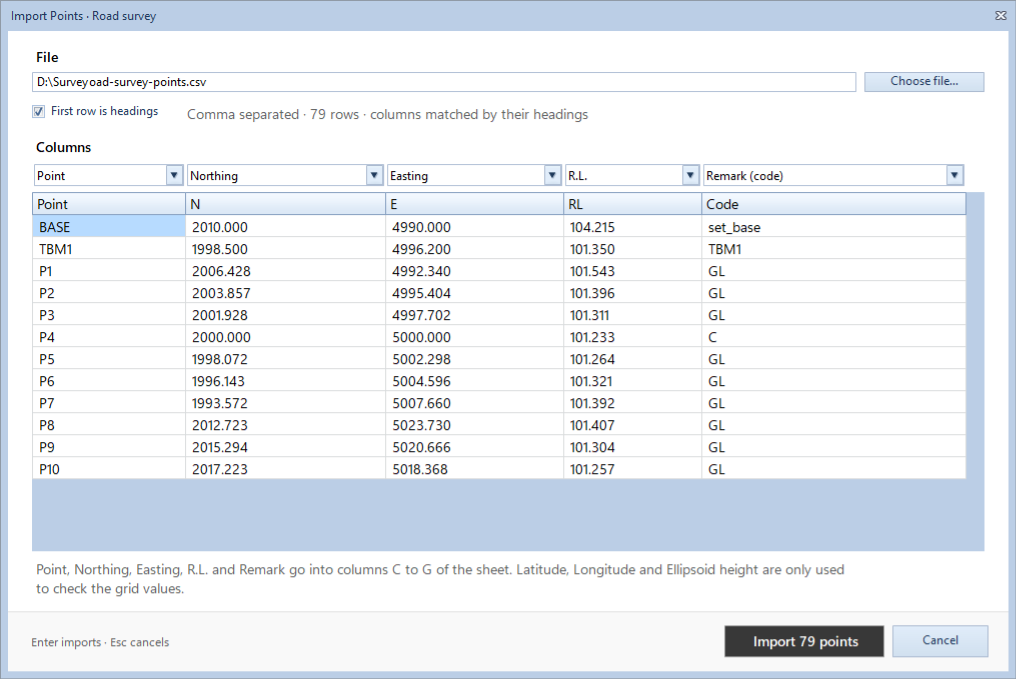Select the P7 point cell
Image resolution: width=1016 pixels, height=679 pixels.
(x=109, y=403)
